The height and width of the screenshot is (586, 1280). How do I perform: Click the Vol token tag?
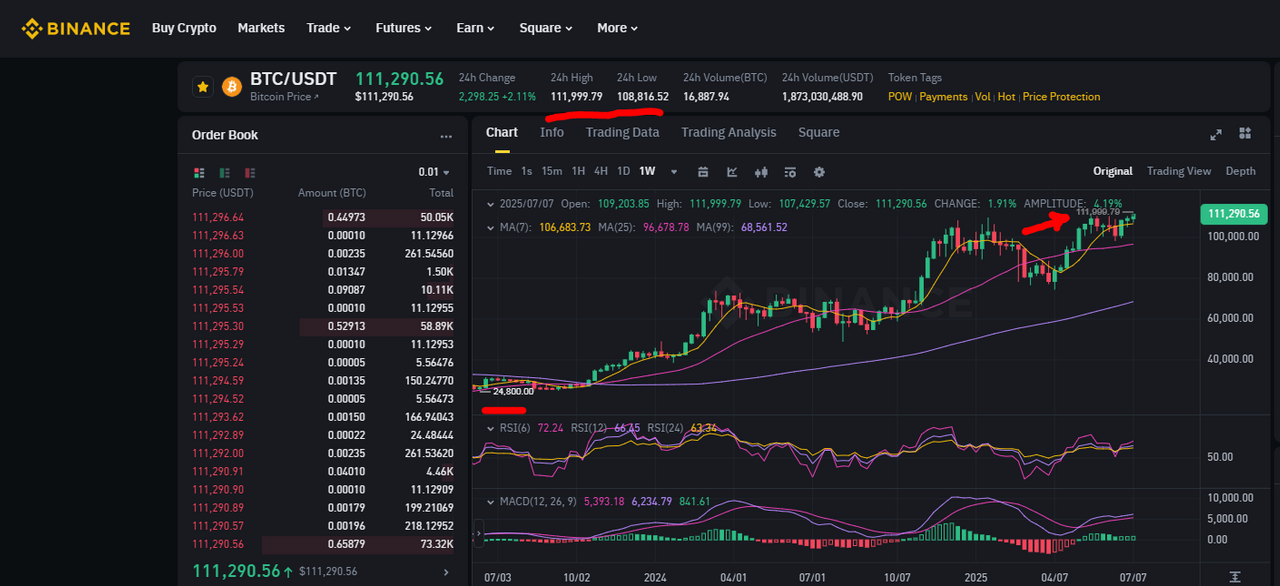point(982,97)
